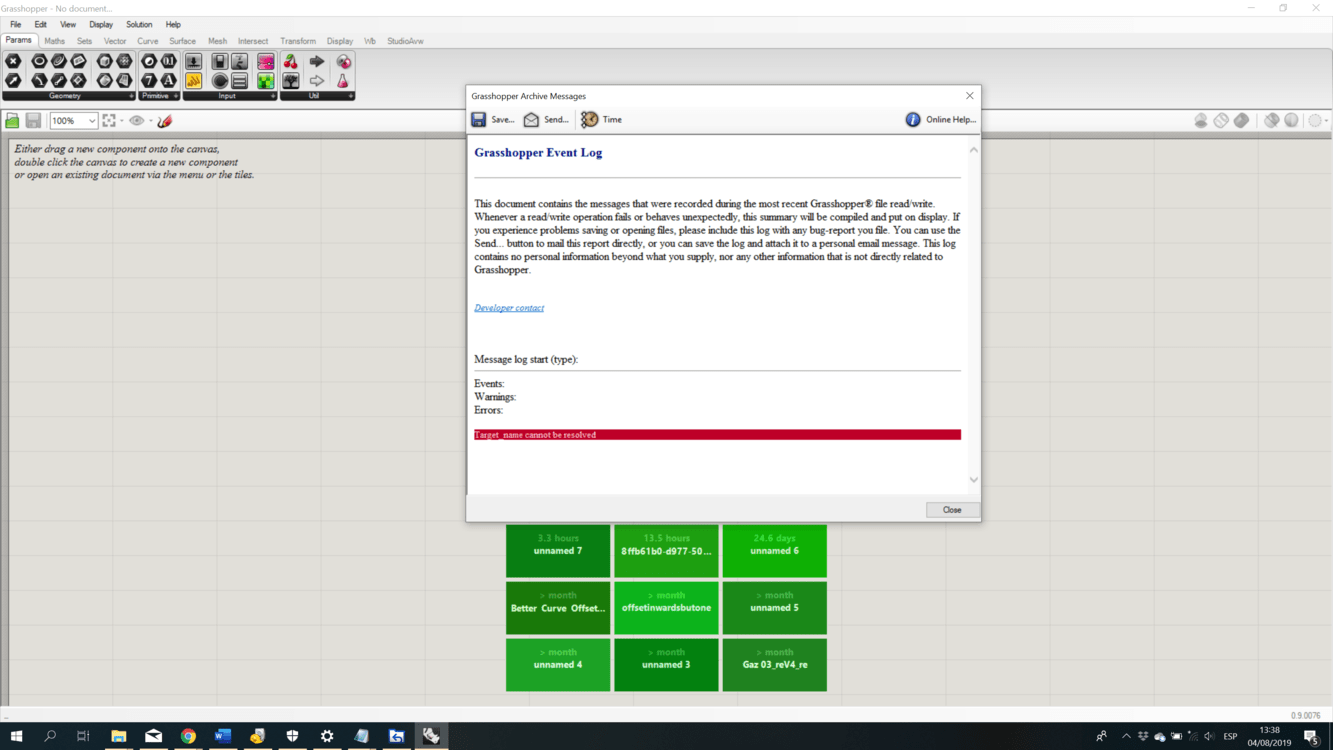Click event log scrollbar up arrow

tap(973, 150)
